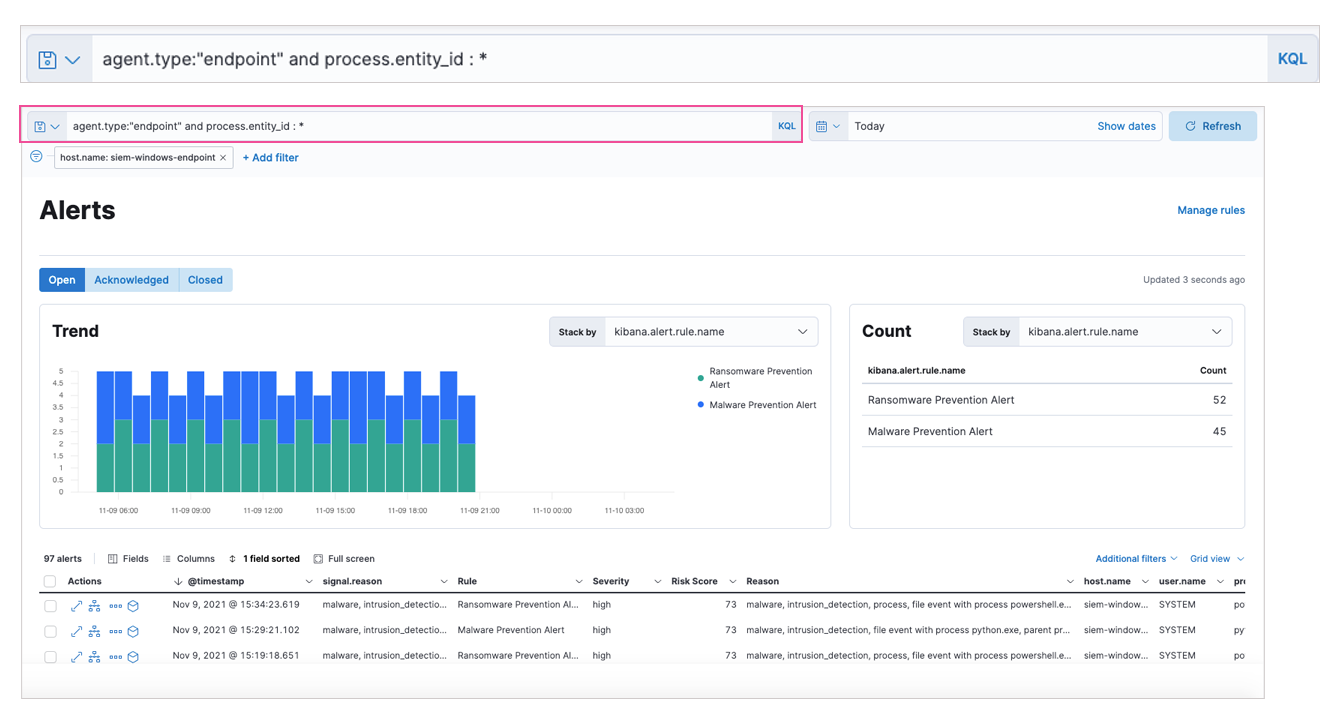Check the select-all checkbox in the table header
The height and width of the screenshot is (720, 1340).
[49, 581]
